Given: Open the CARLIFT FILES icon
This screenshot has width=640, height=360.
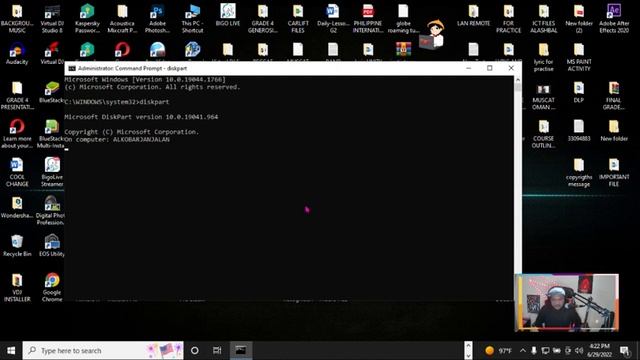Looking at the screenshot, I should [x=298, y=18].
